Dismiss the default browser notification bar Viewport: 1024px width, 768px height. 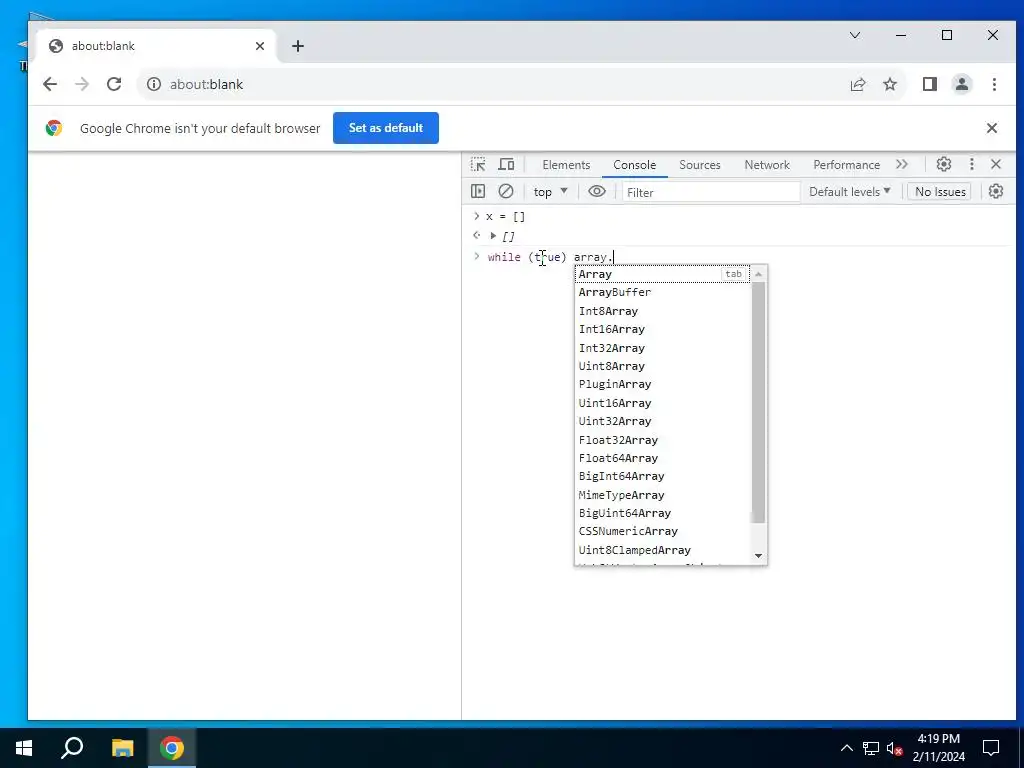(991, 128)
